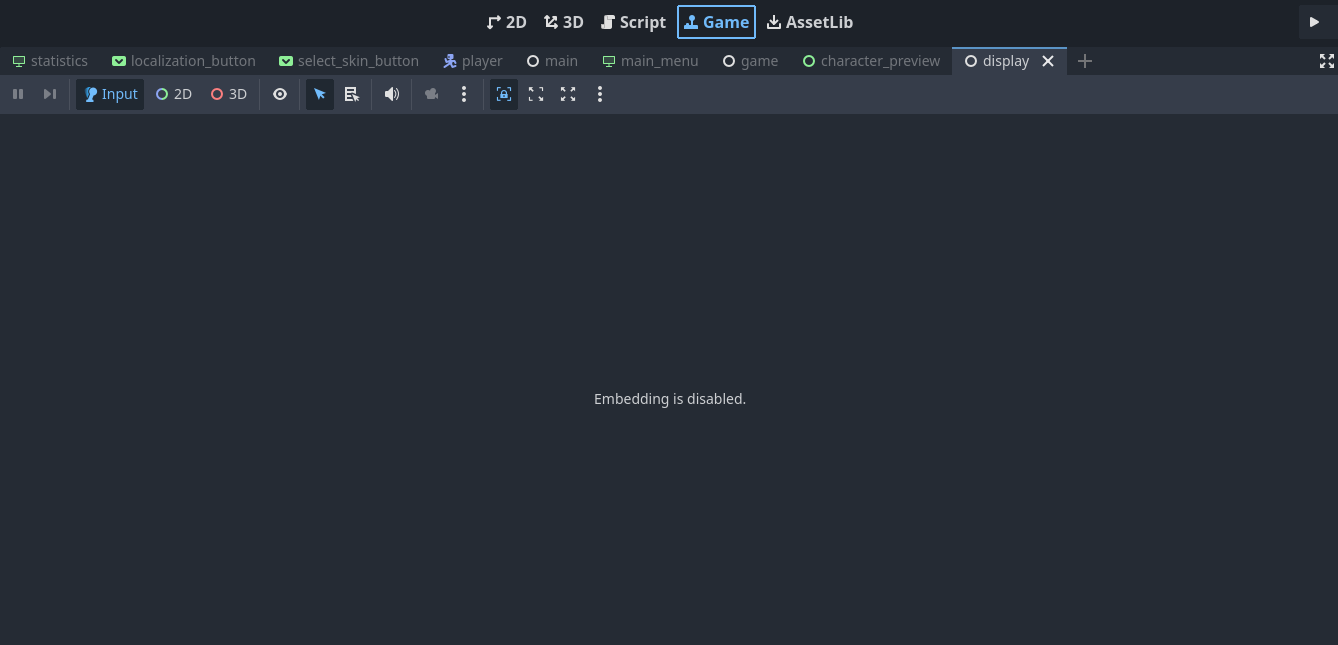Toggle the embed game on play icon
Image resolution: width=1338 pixels, height=645 pixels.
point(504,94)
